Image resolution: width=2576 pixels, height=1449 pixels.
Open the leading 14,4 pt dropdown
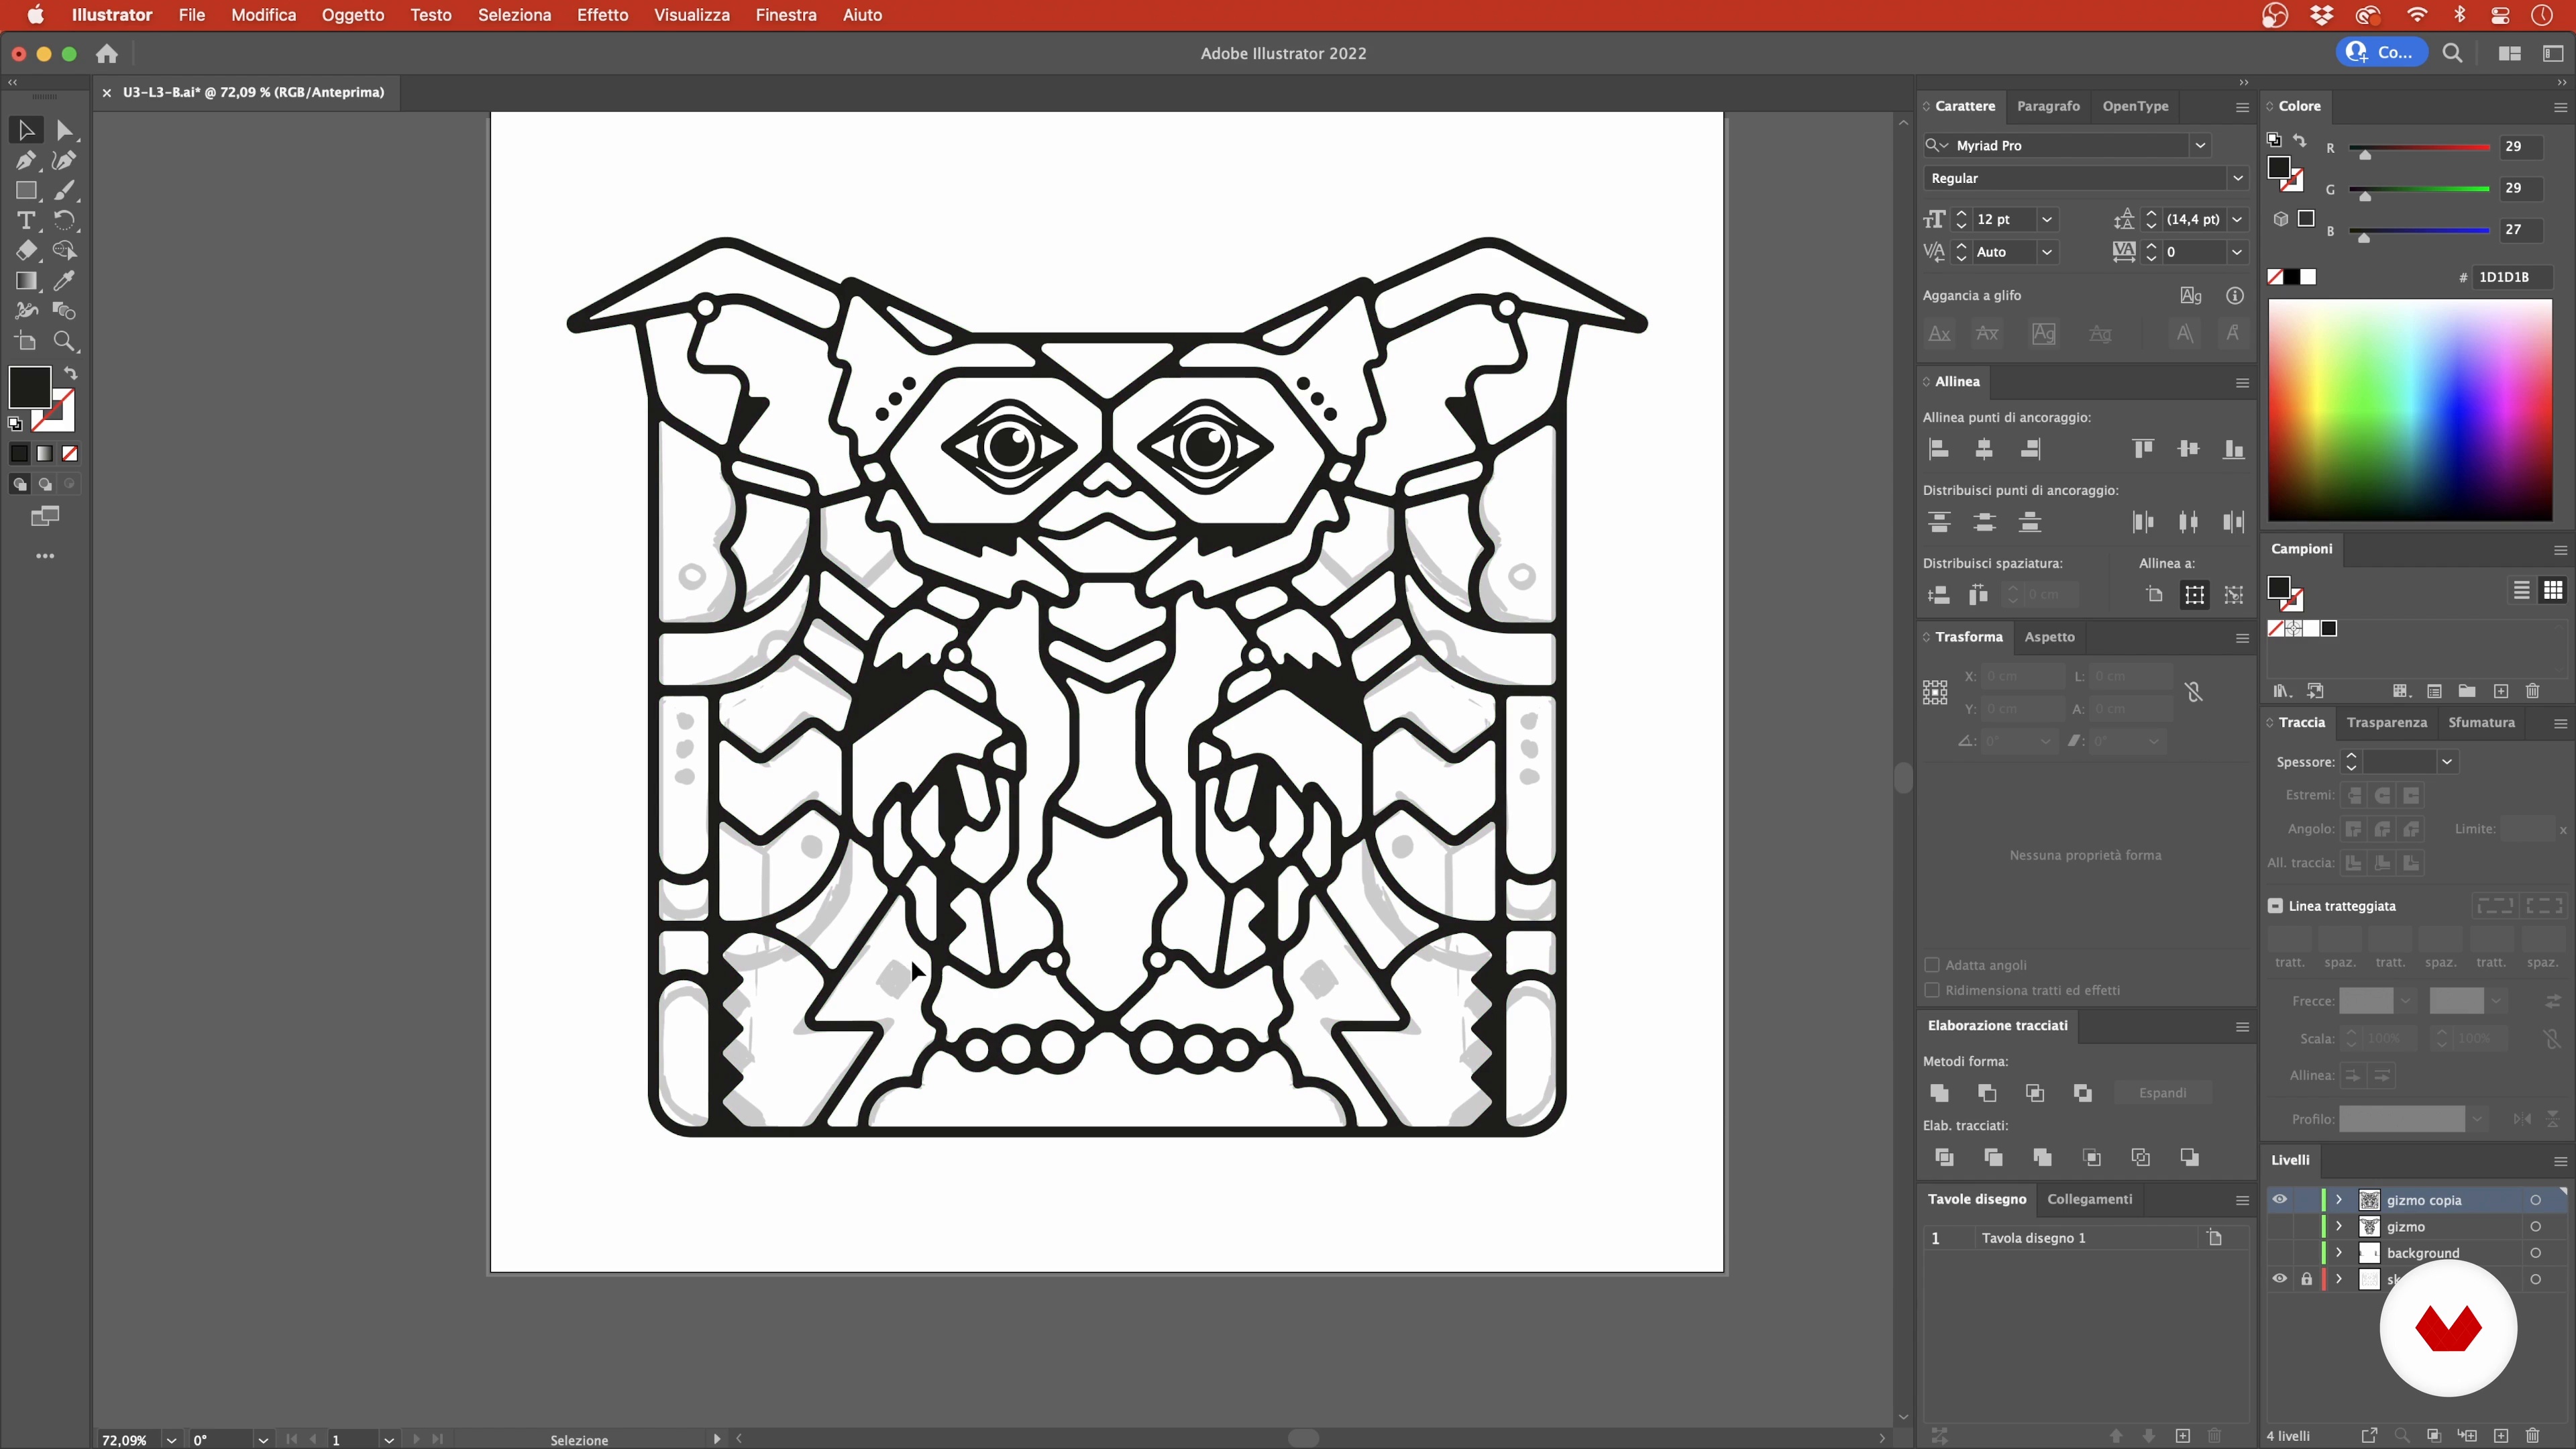pyautogui.click(x=2237, y=220)
